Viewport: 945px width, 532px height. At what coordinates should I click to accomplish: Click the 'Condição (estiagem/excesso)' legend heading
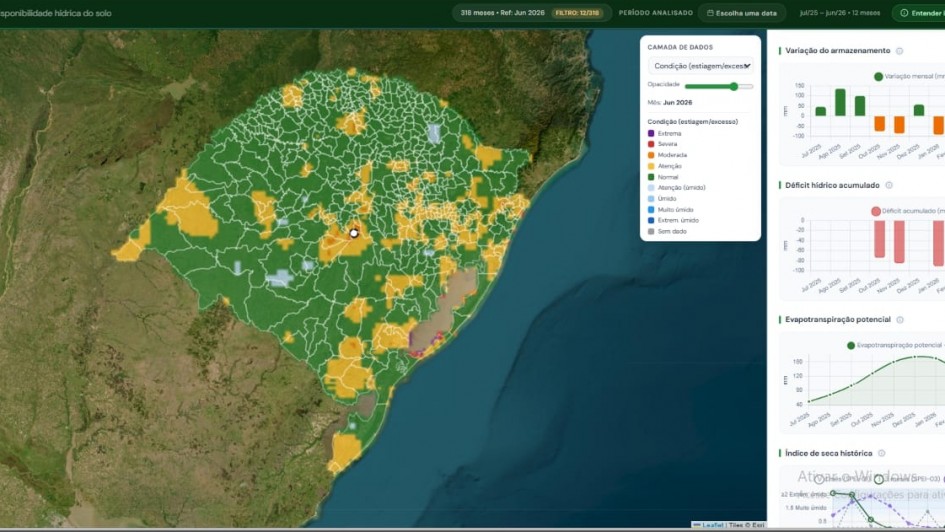[x=692, y=122]
